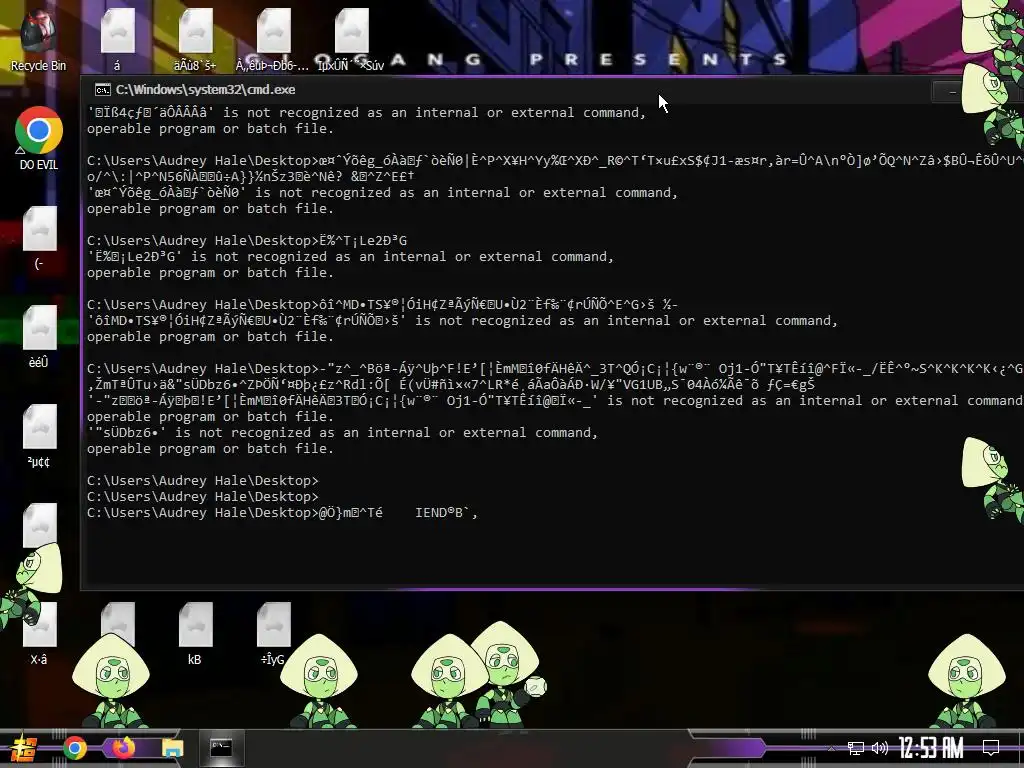This screenshot has height=768, width=1024.
Task: Select the desktop file named kB
Action: coord(195,633)
